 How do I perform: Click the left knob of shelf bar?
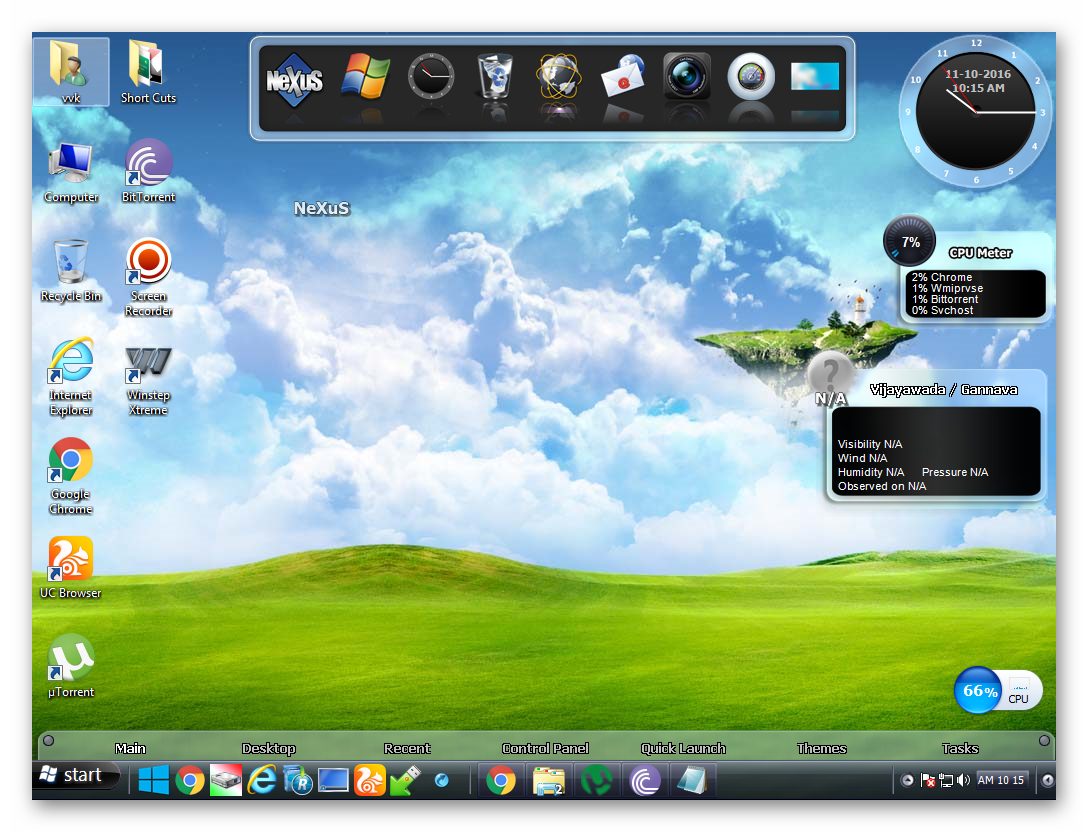coord(49,740)
